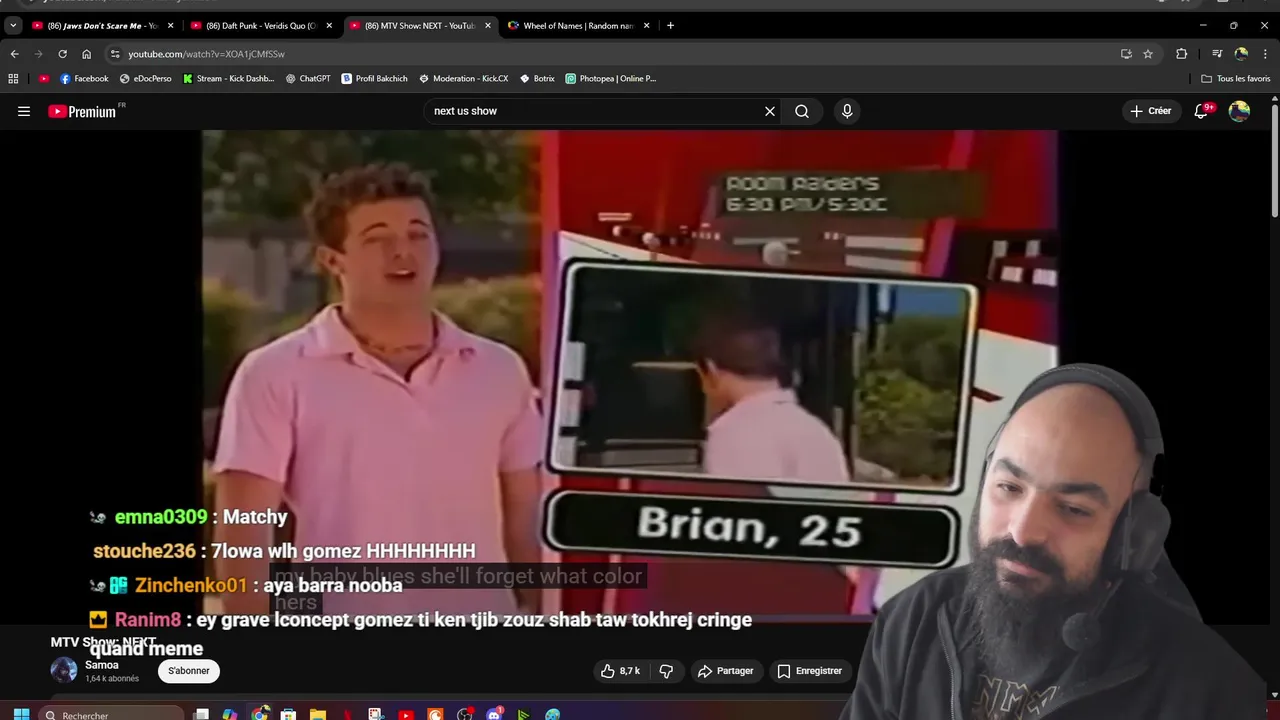Screen dimensions: 1280x720
Task: Open the eDocPerso bookmark
Action: (146, 78)
